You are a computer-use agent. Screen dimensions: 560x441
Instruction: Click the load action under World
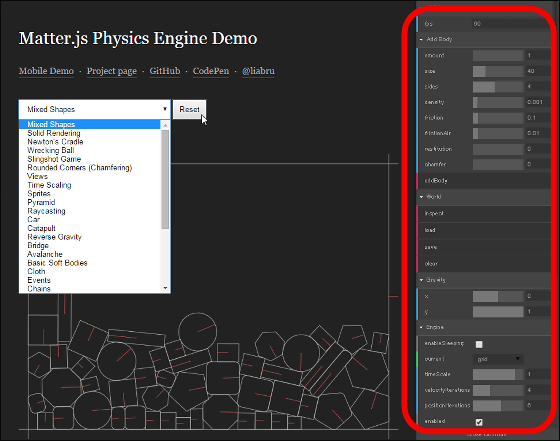[x=484, y=230]
